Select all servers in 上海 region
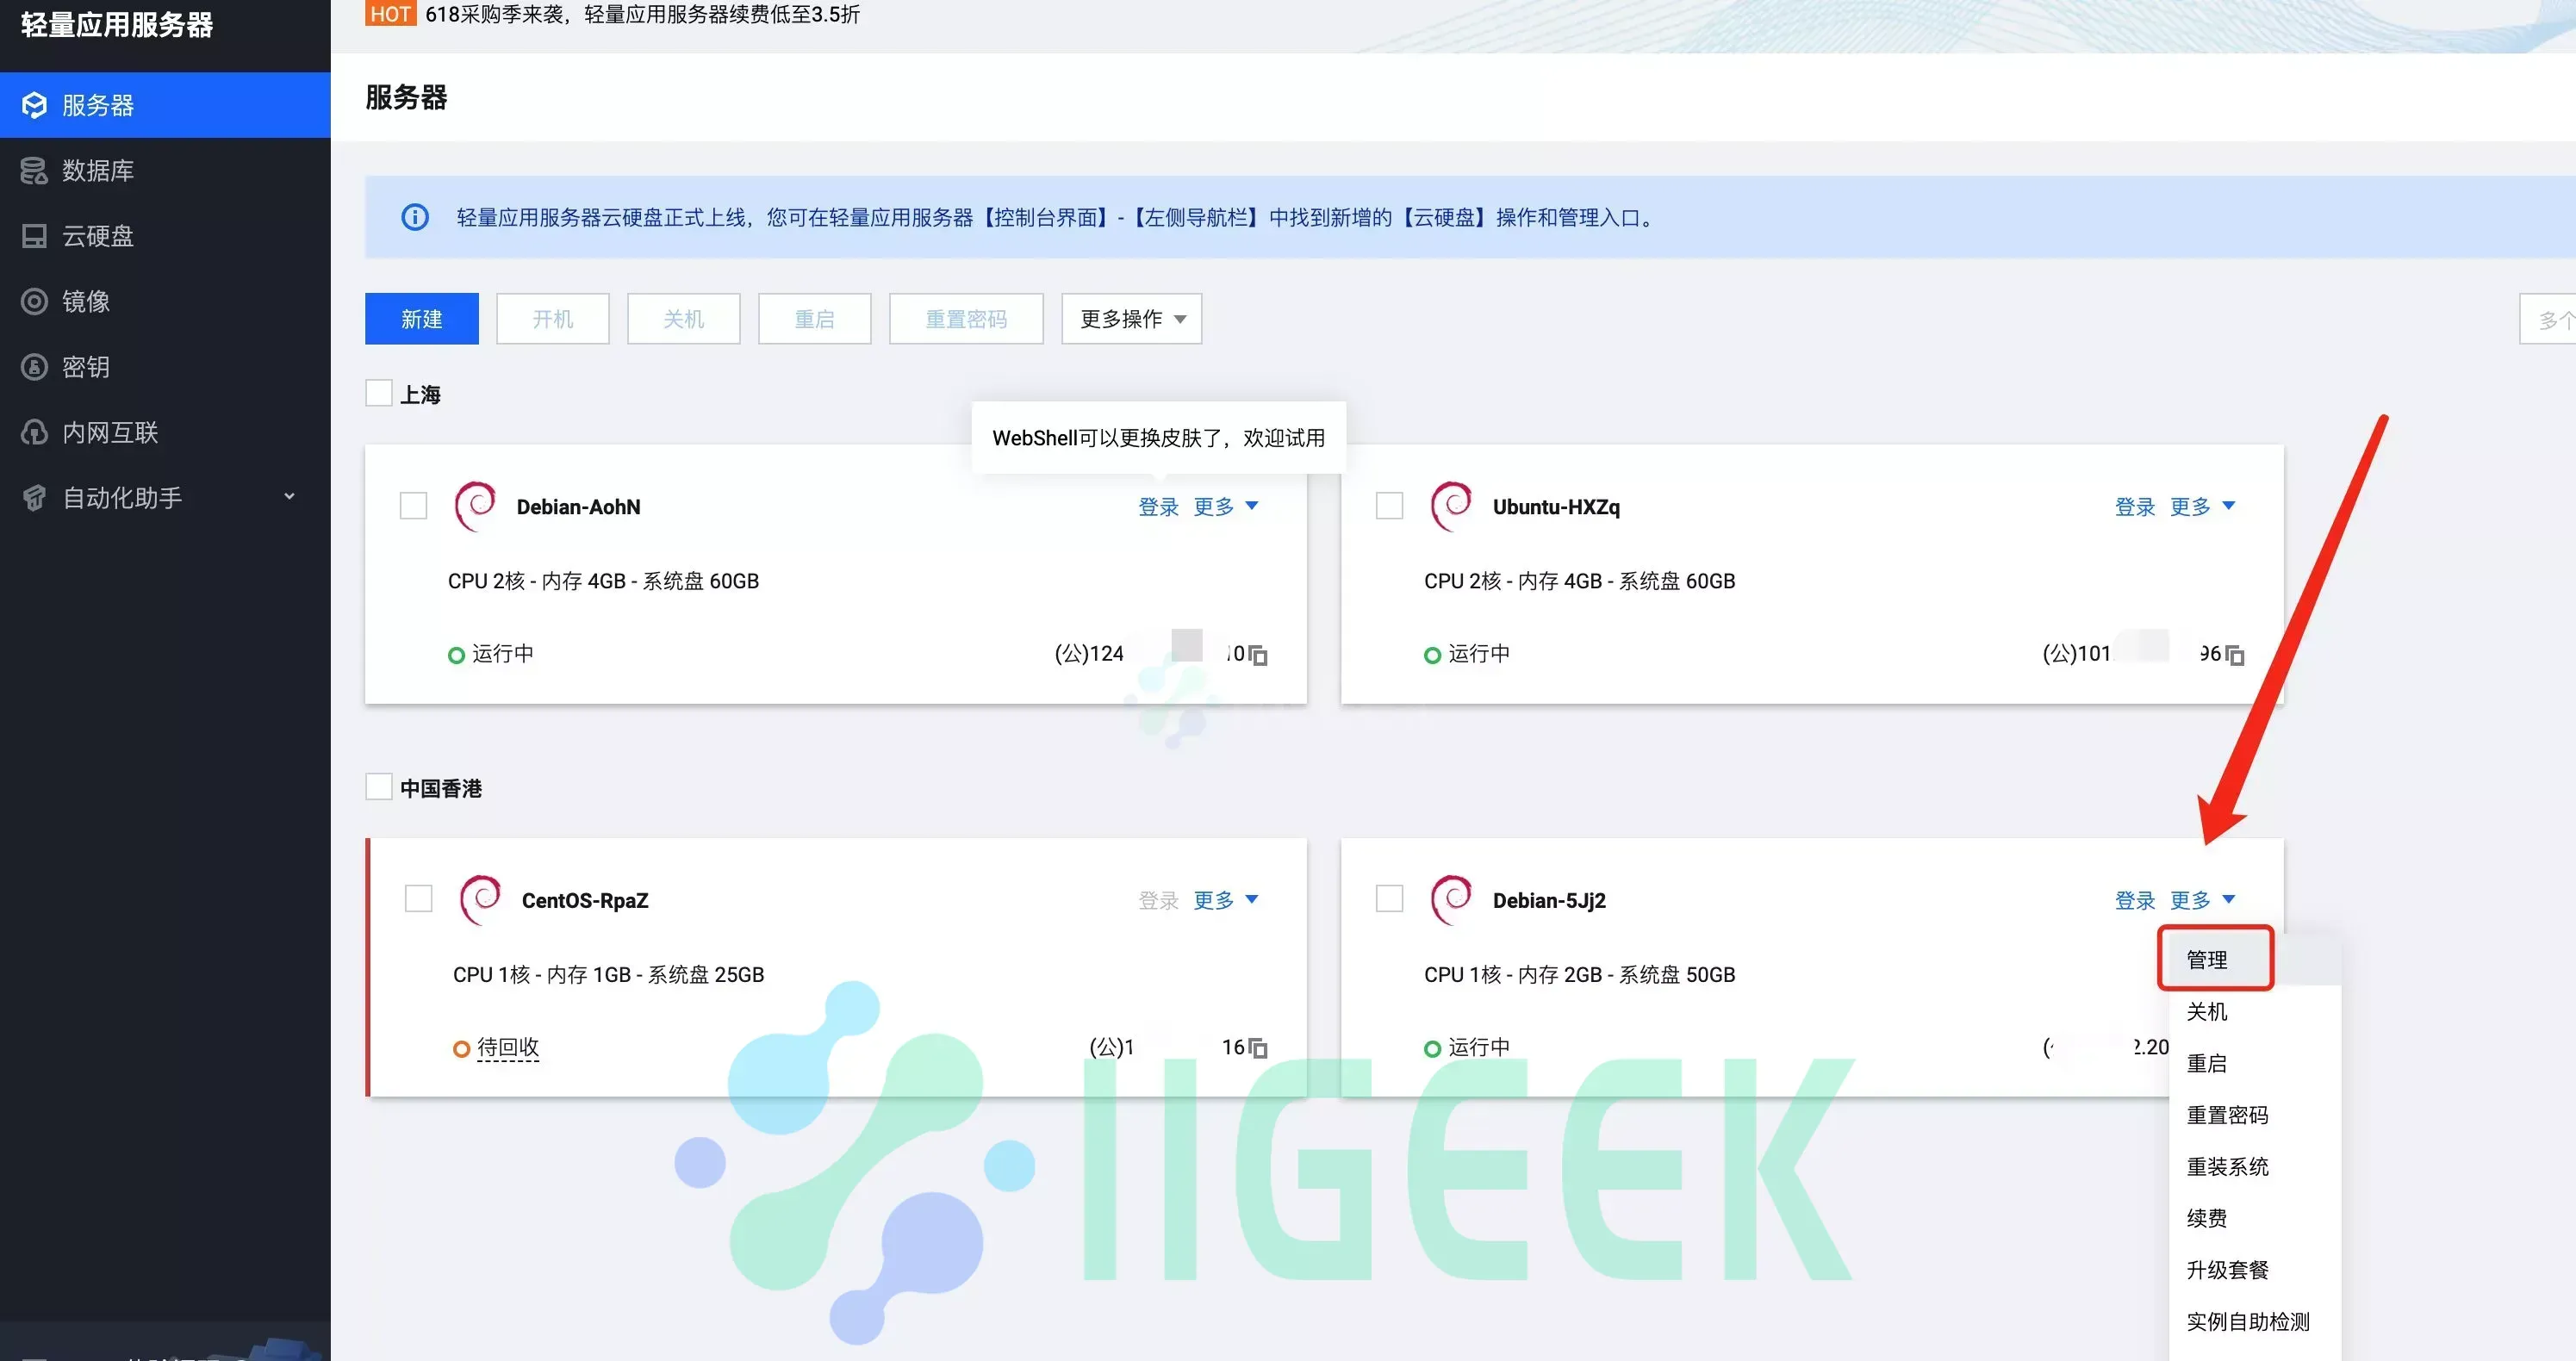2576x1361 pixels. coord(378,393)
